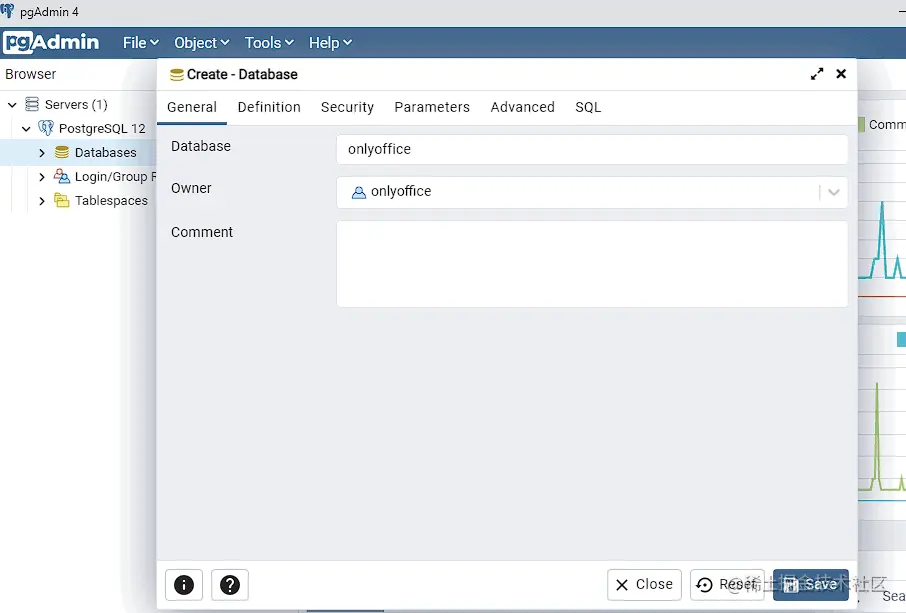Click the Comment field label
The width and height of the screenshot is (906, 613).
click(202, 232)
